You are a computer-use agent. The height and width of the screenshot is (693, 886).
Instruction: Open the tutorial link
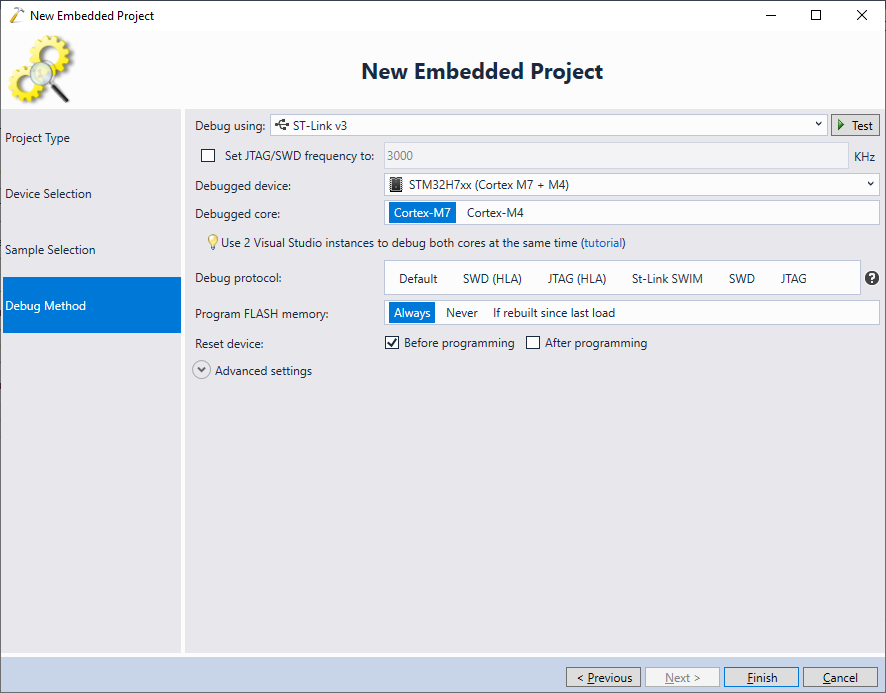(x=603, y=242)
